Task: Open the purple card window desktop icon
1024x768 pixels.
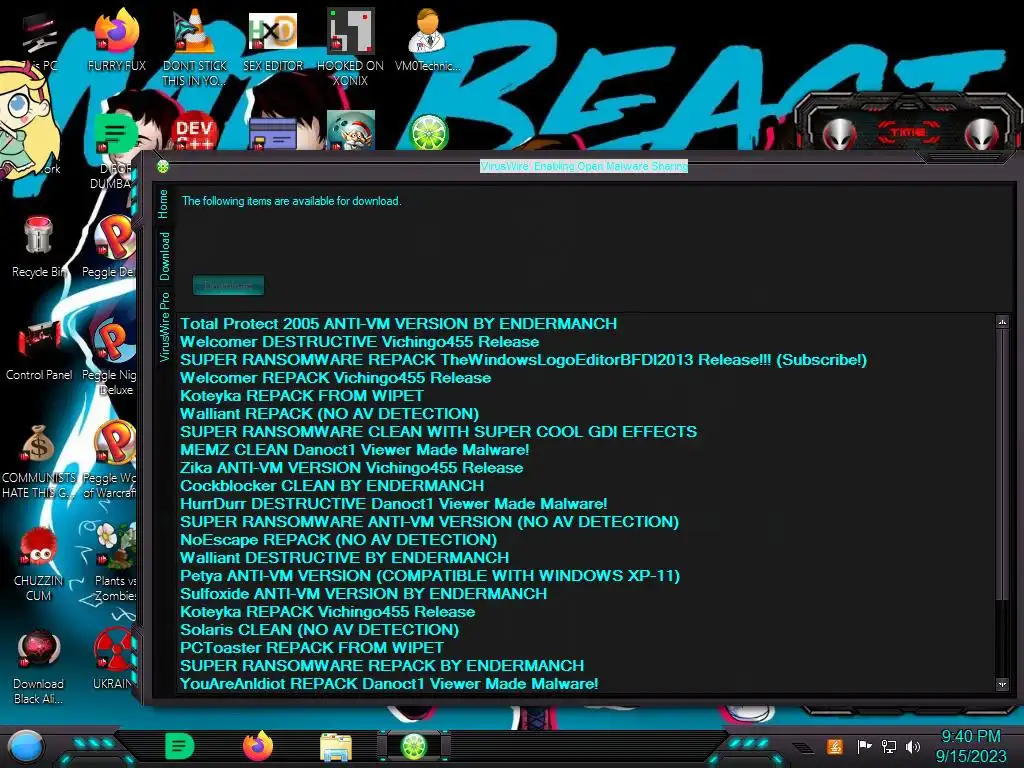Action: pos(273,134)
